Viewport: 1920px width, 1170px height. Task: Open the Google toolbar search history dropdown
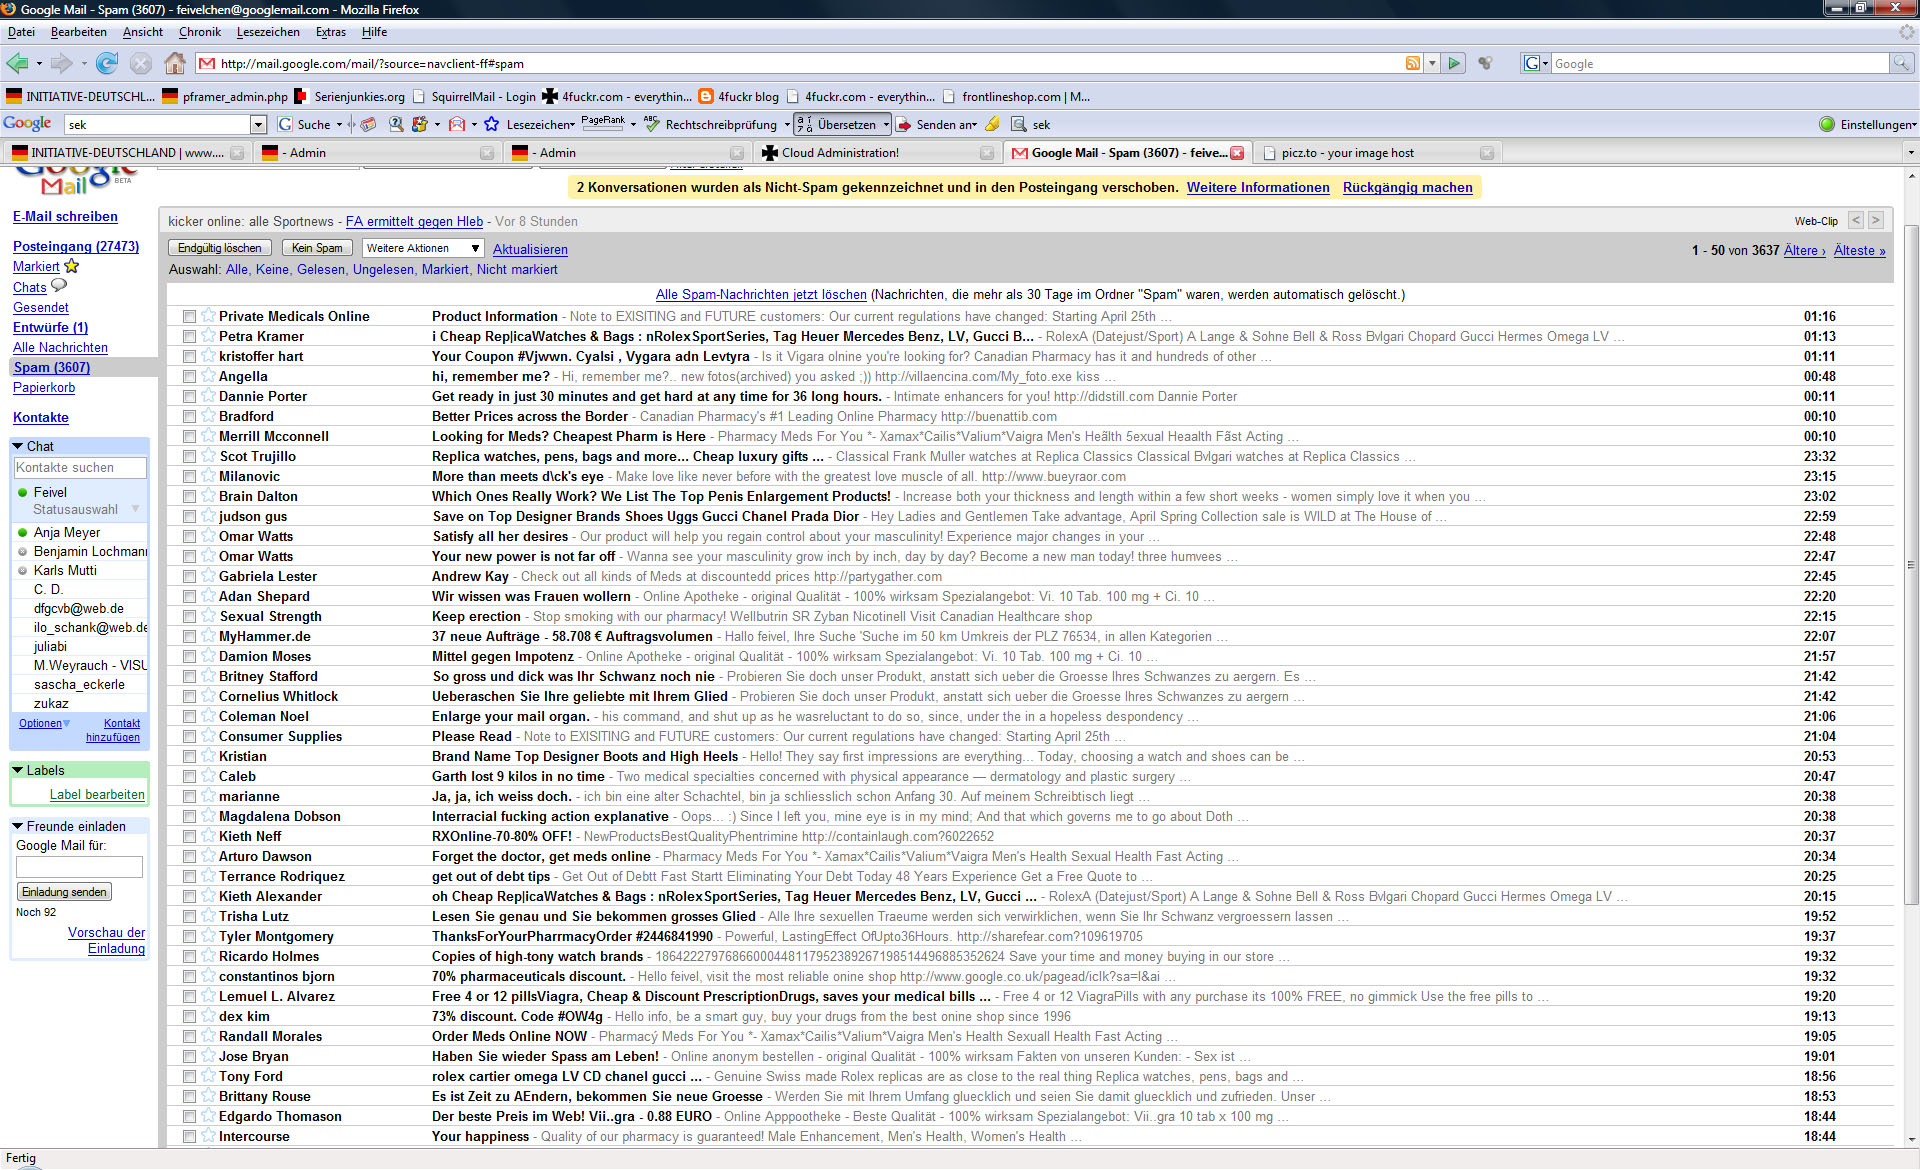258,125
